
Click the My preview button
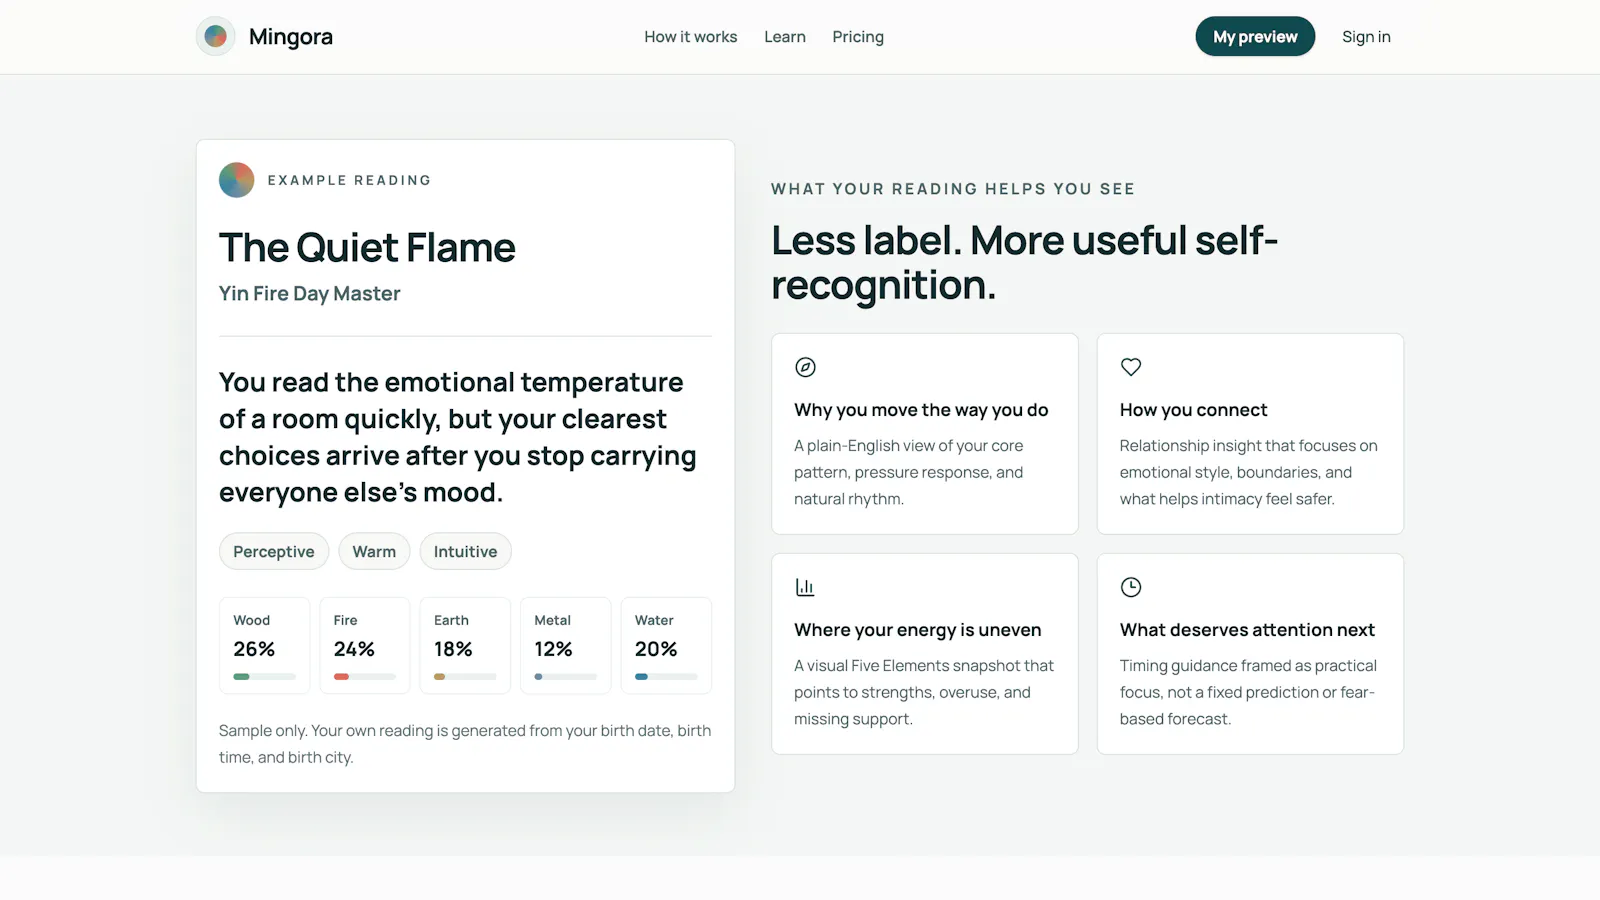[x=1255, y=37]
